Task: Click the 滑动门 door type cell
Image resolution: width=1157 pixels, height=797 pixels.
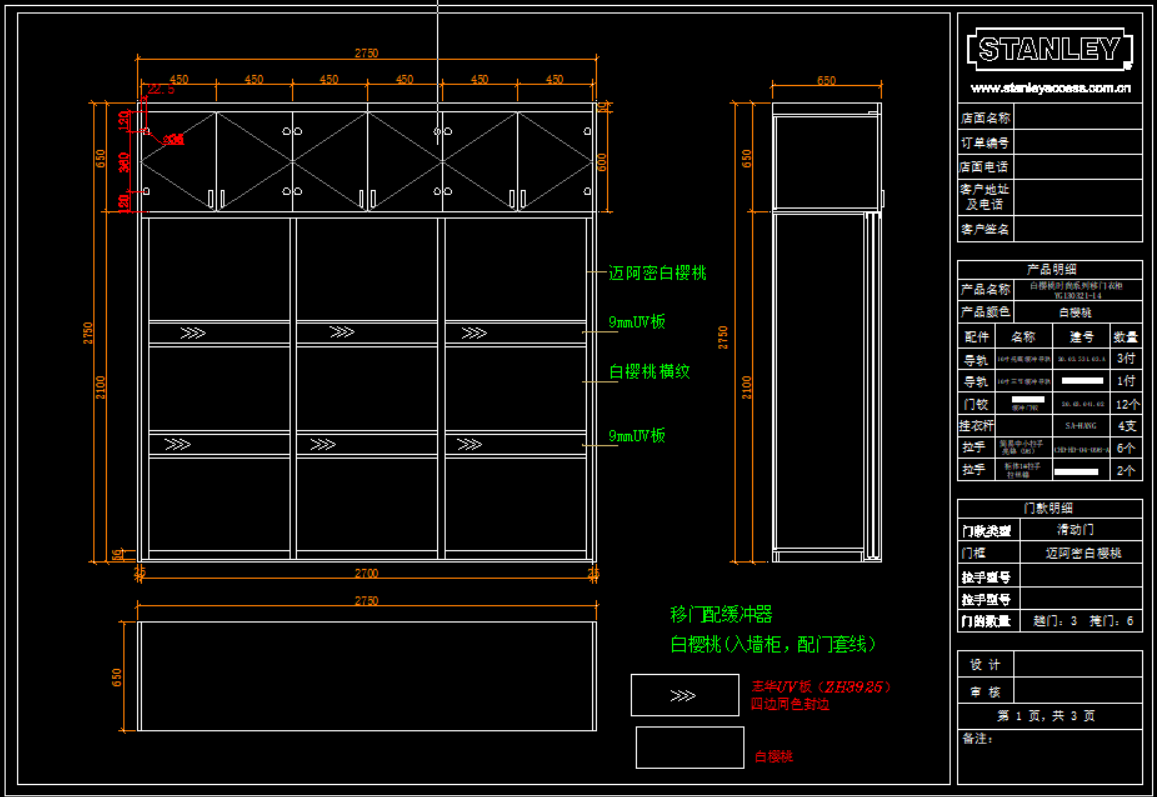Action: (x=1076, y=530)
